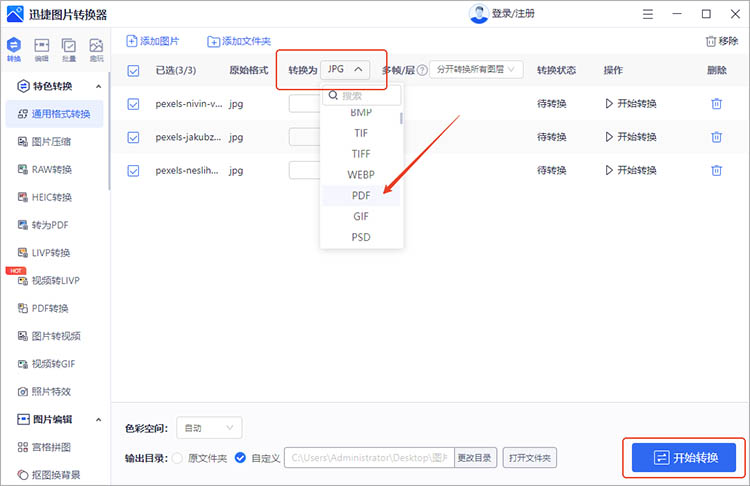Delete the pexels-neslih row with trash icon
The height and width of the screenshot is (486, 750).
click(716, 170)
